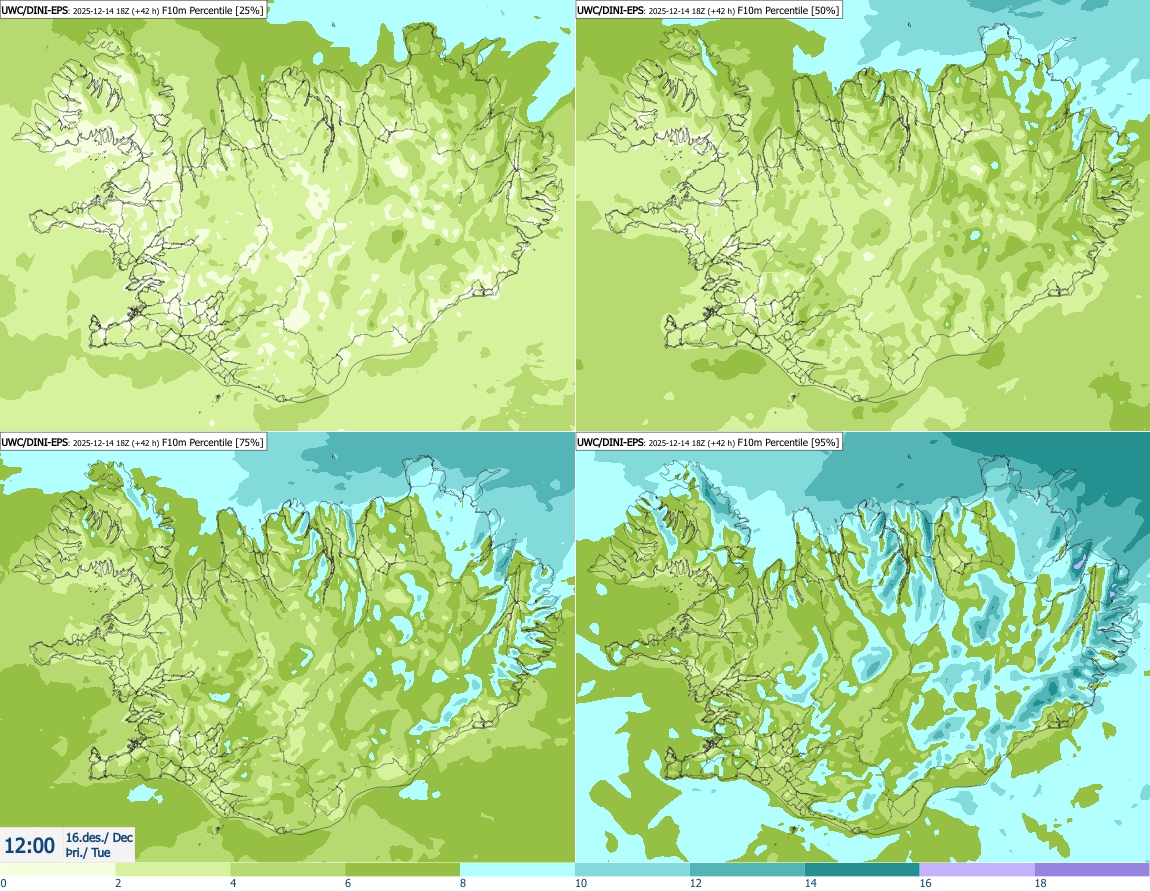Click the F10m Percentile [75%] panel title
Screen dimensions: 1150x891
(x=133, y=441)
